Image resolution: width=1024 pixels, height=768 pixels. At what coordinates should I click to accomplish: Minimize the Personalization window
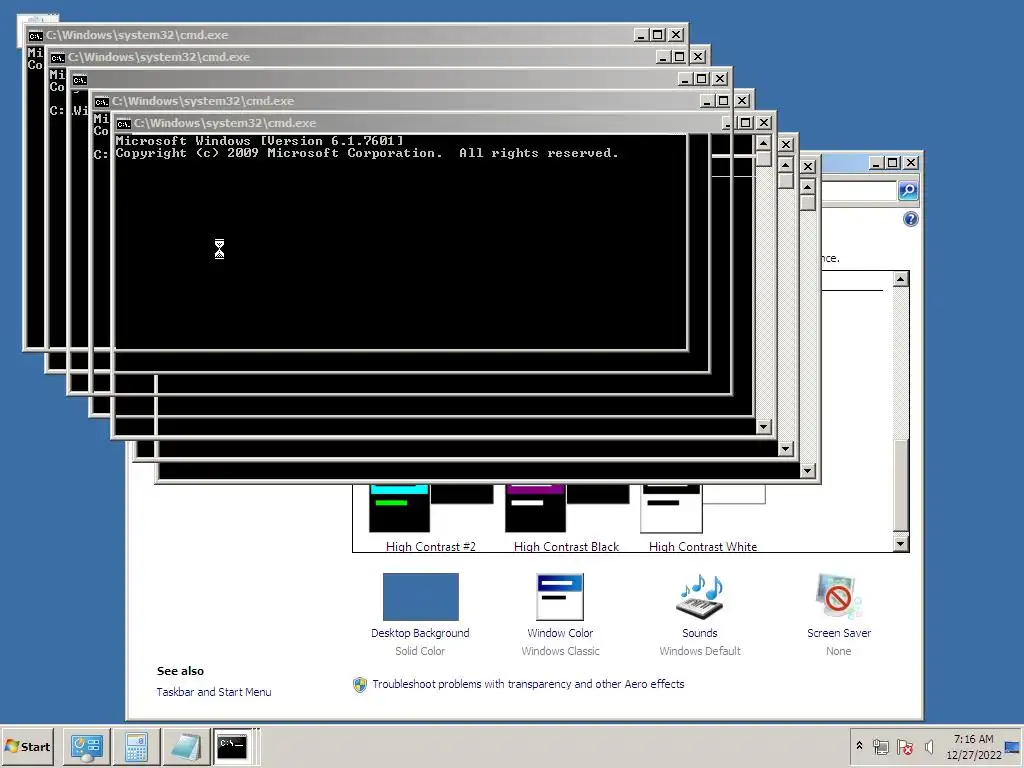pos(876,163)
